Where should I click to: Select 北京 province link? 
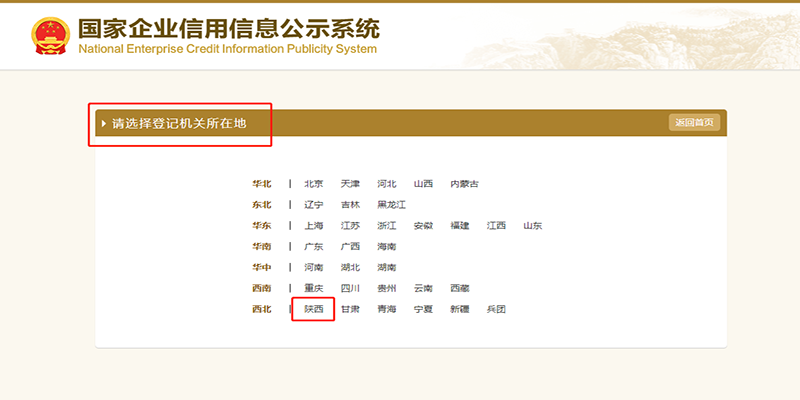pos(314,184)
